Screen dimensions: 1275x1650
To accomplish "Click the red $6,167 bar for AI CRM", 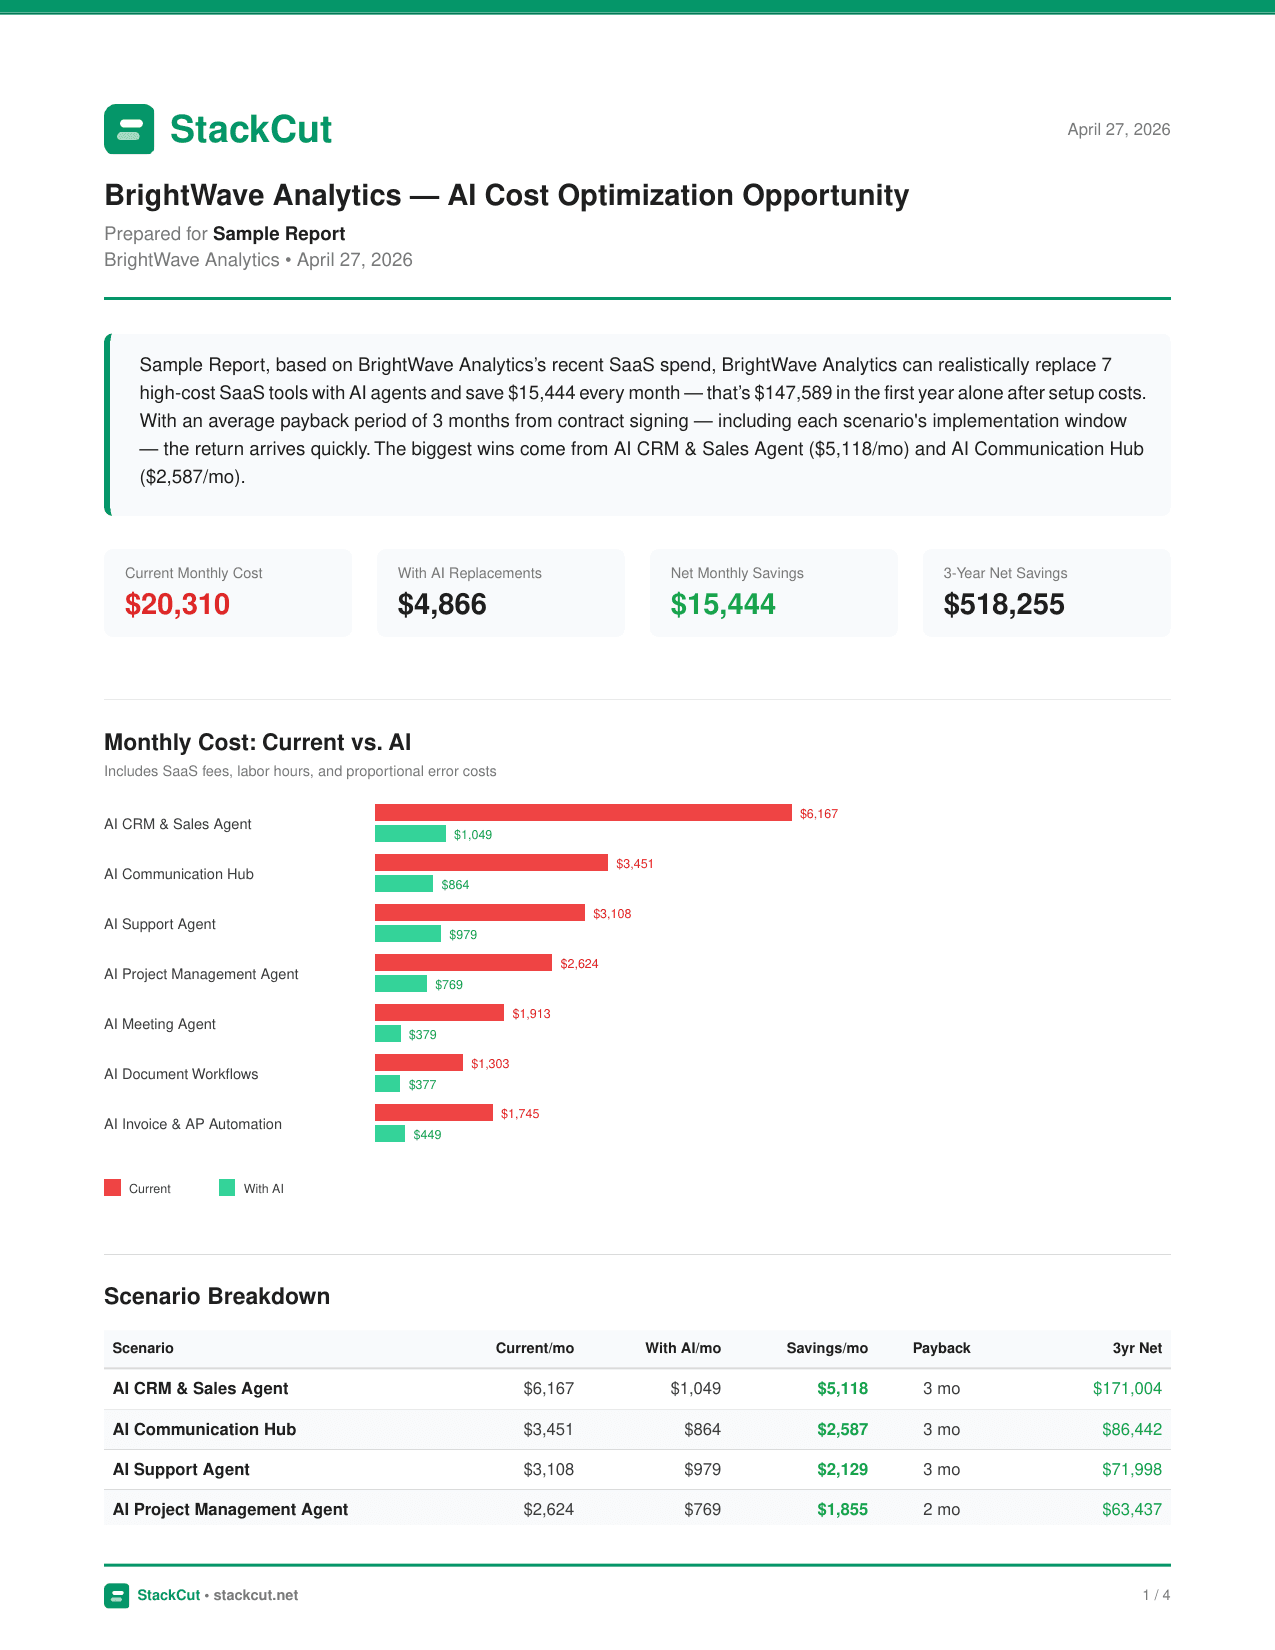I will coord(583,813).
